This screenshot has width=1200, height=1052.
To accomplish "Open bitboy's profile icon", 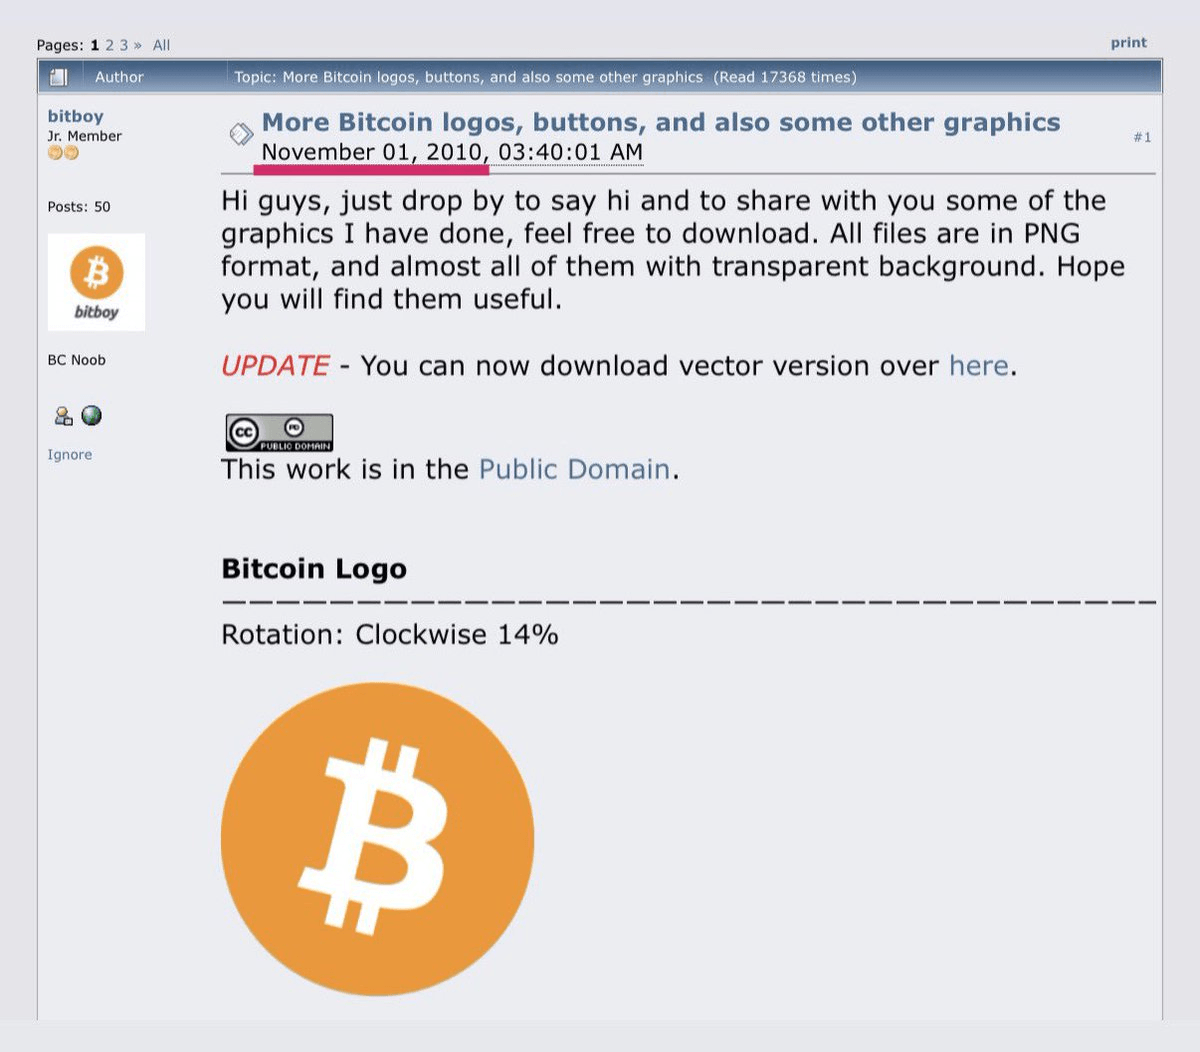I will (63, 416).
